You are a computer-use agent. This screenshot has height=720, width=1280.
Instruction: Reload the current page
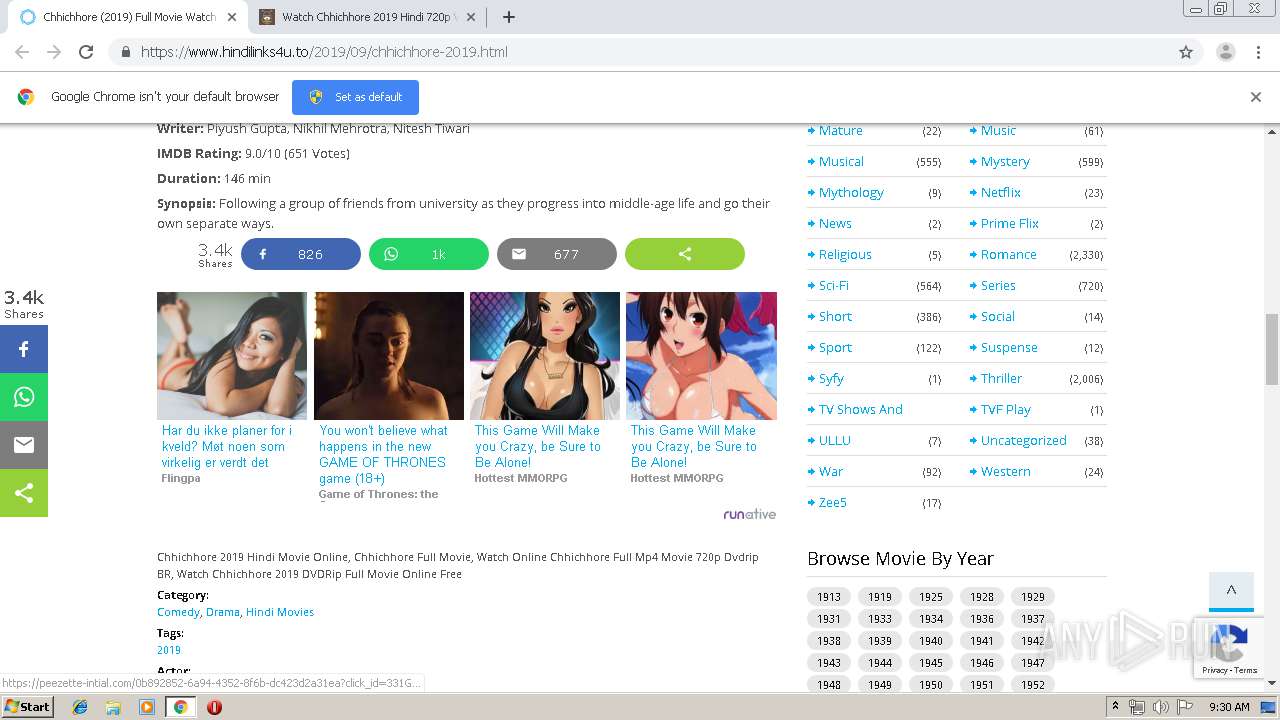pos(86,52)
